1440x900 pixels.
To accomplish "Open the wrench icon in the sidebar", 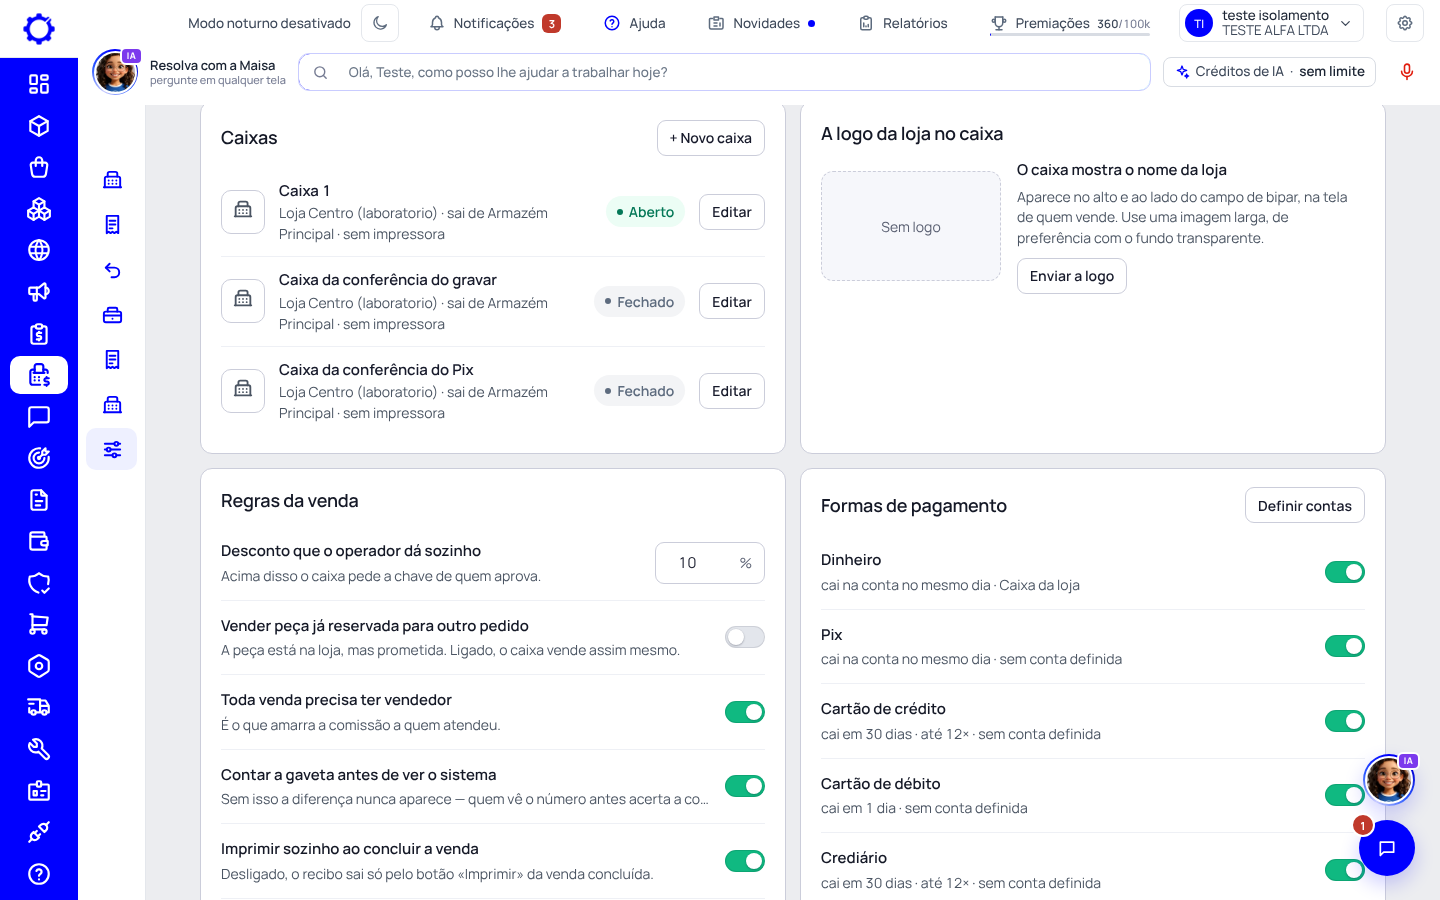I will (39, 749).
